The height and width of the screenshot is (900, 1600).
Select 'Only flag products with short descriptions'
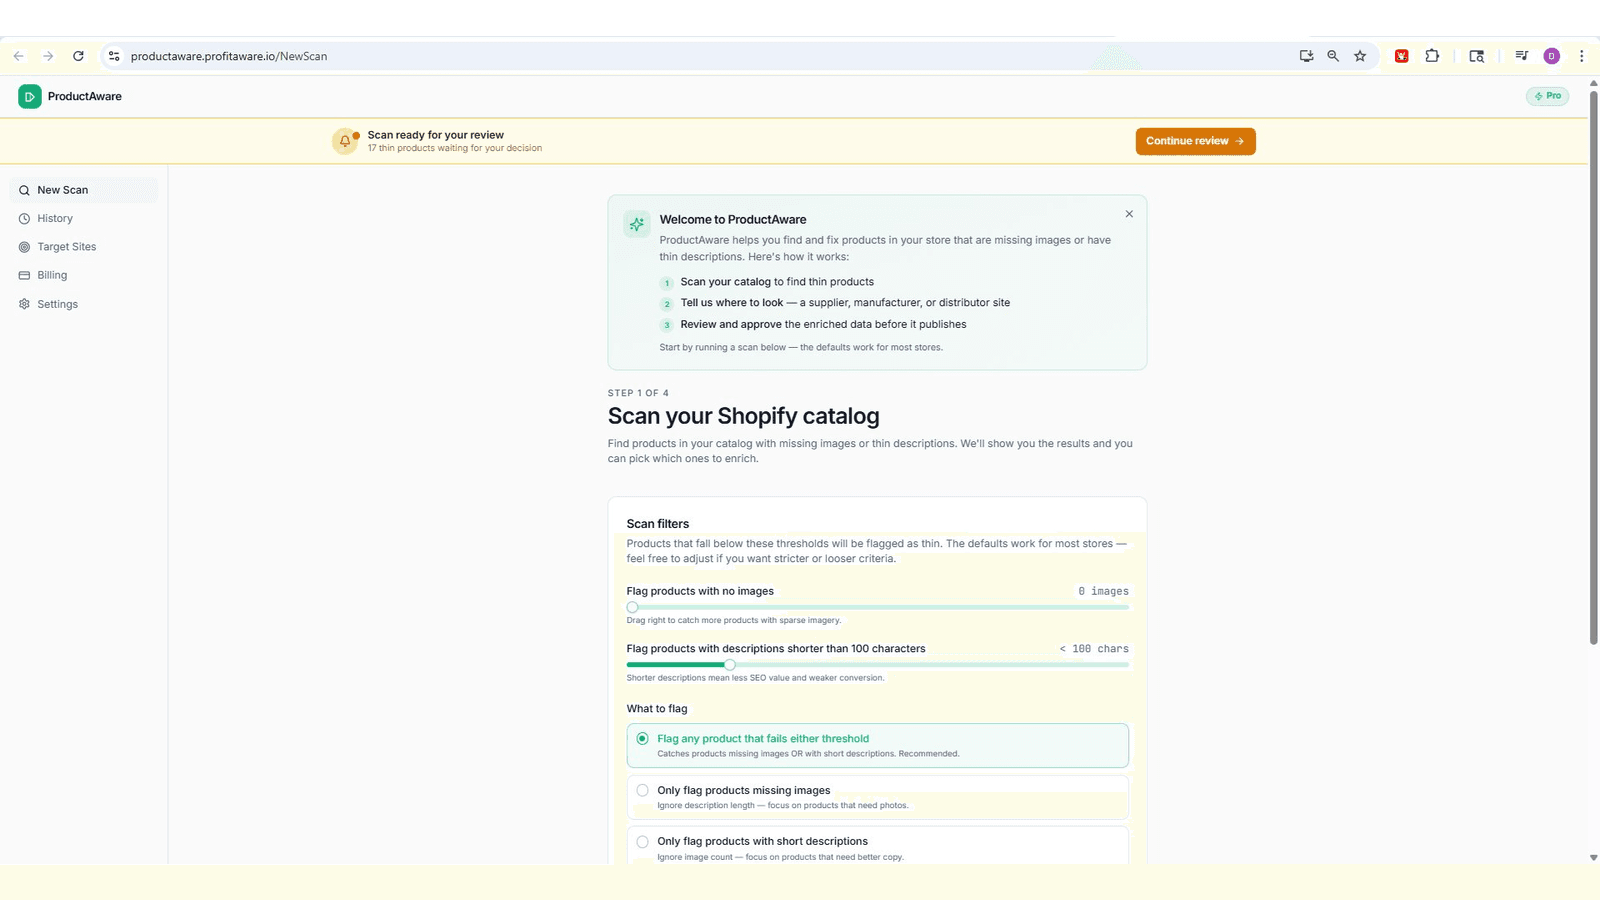point(877,846)
